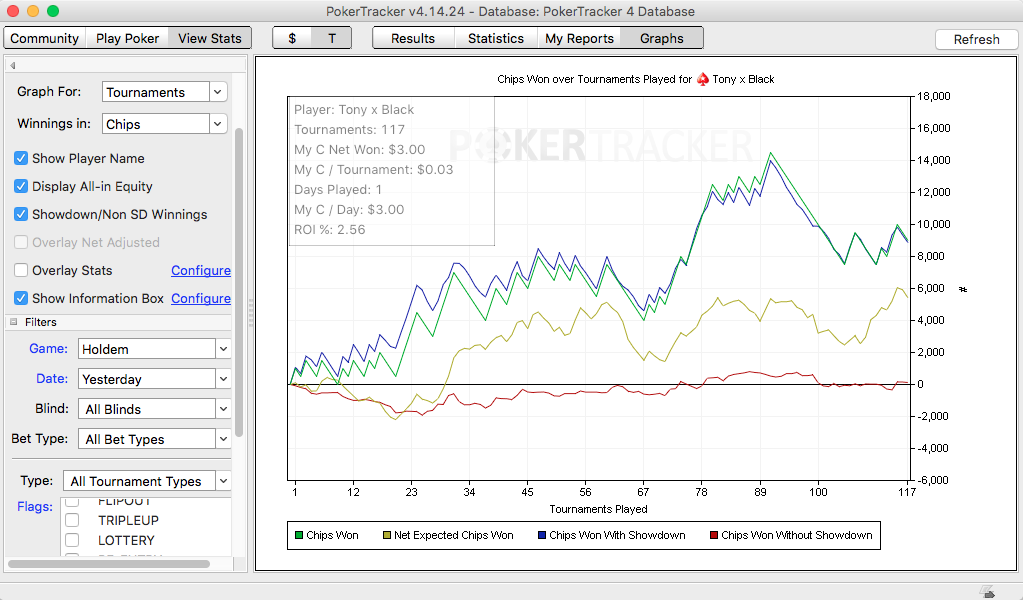Click the red Chips Won Without Showdown legend marker
Viewport: 1023px width, 600px height.
[x=712, y=535]
